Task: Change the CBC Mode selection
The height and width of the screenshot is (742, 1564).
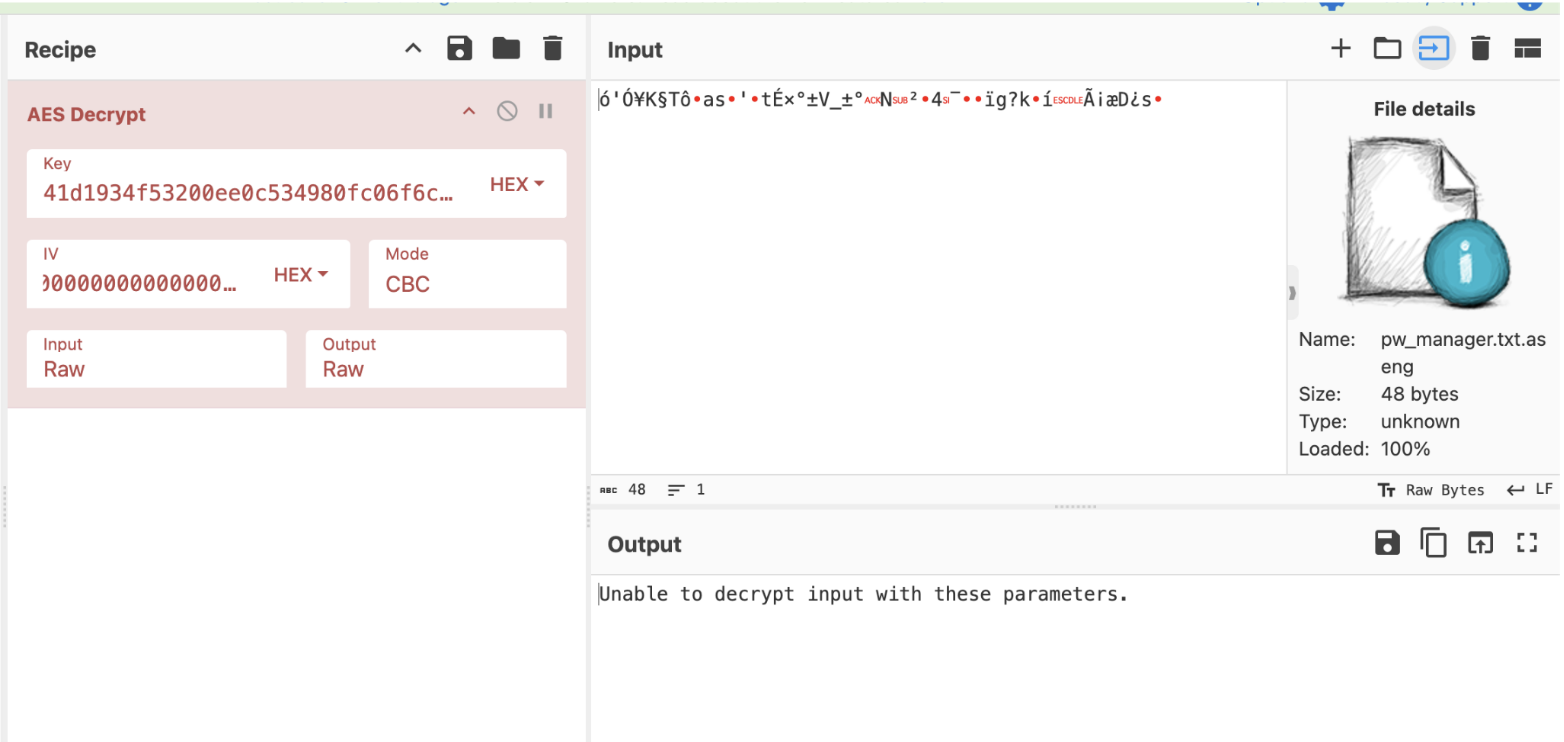Action: (467, 284)
